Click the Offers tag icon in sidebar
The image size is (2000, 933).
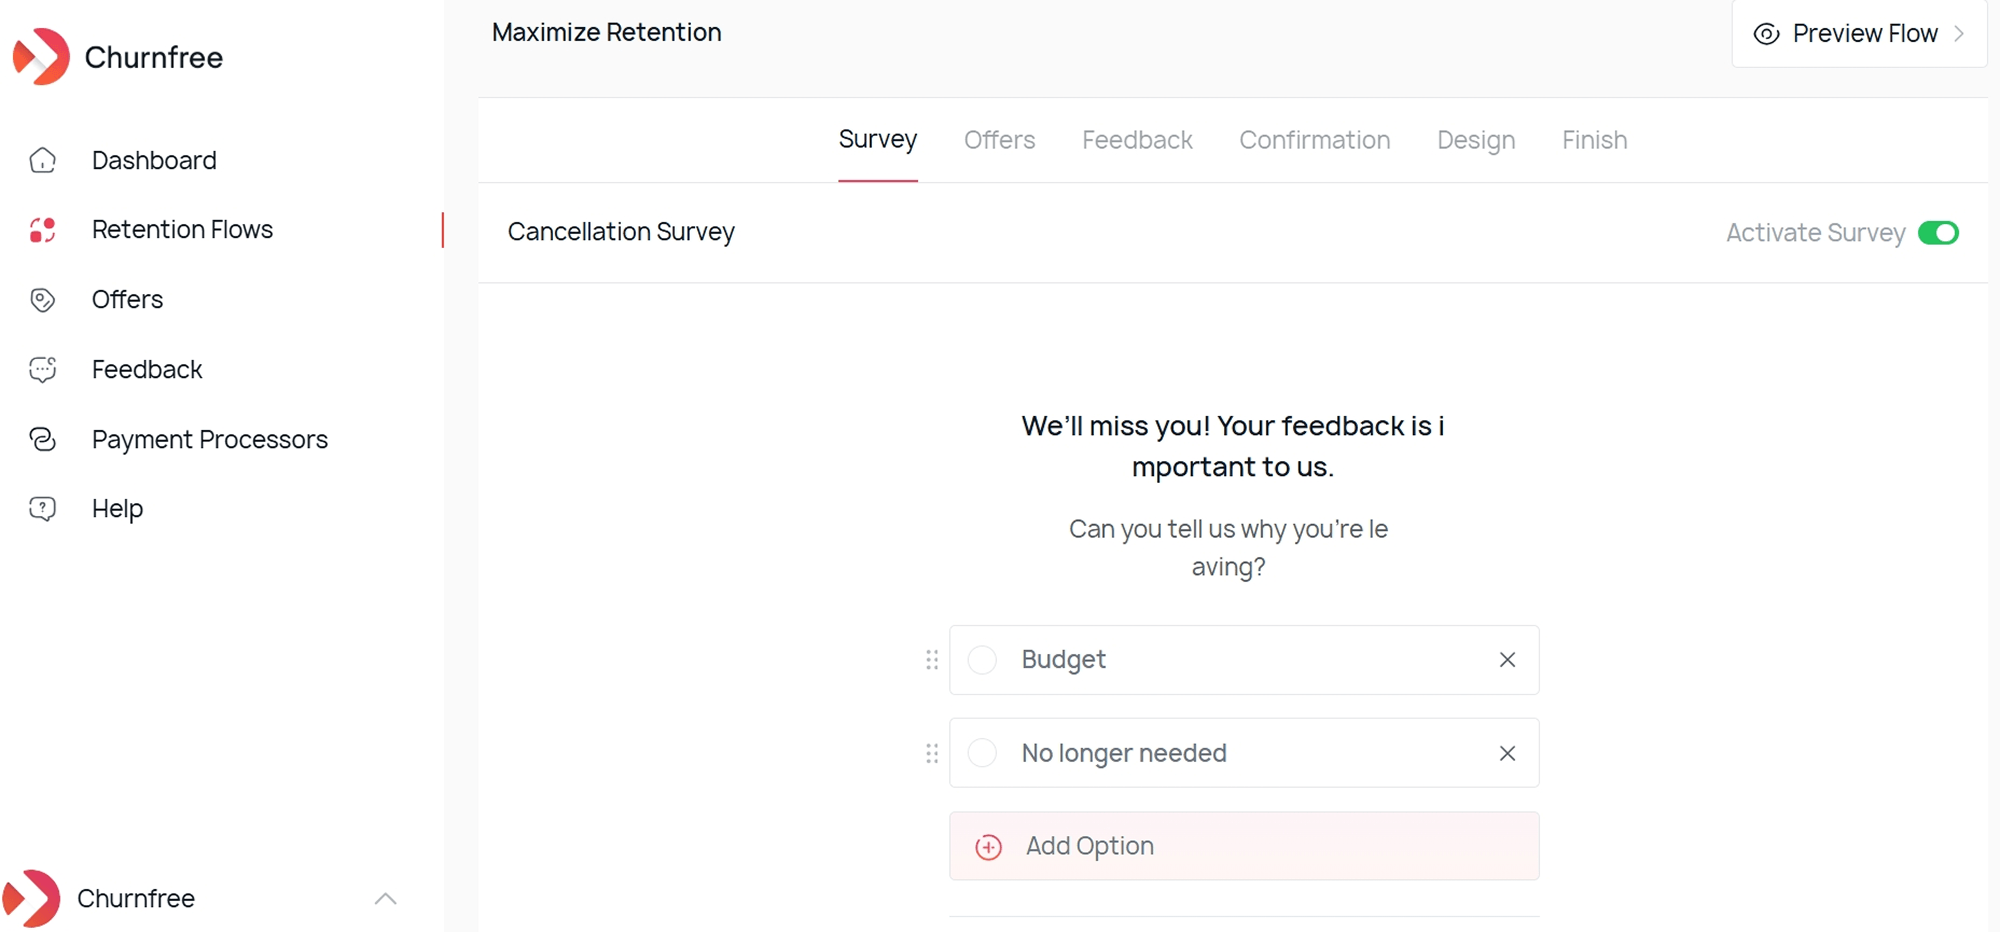coord(42,299)
